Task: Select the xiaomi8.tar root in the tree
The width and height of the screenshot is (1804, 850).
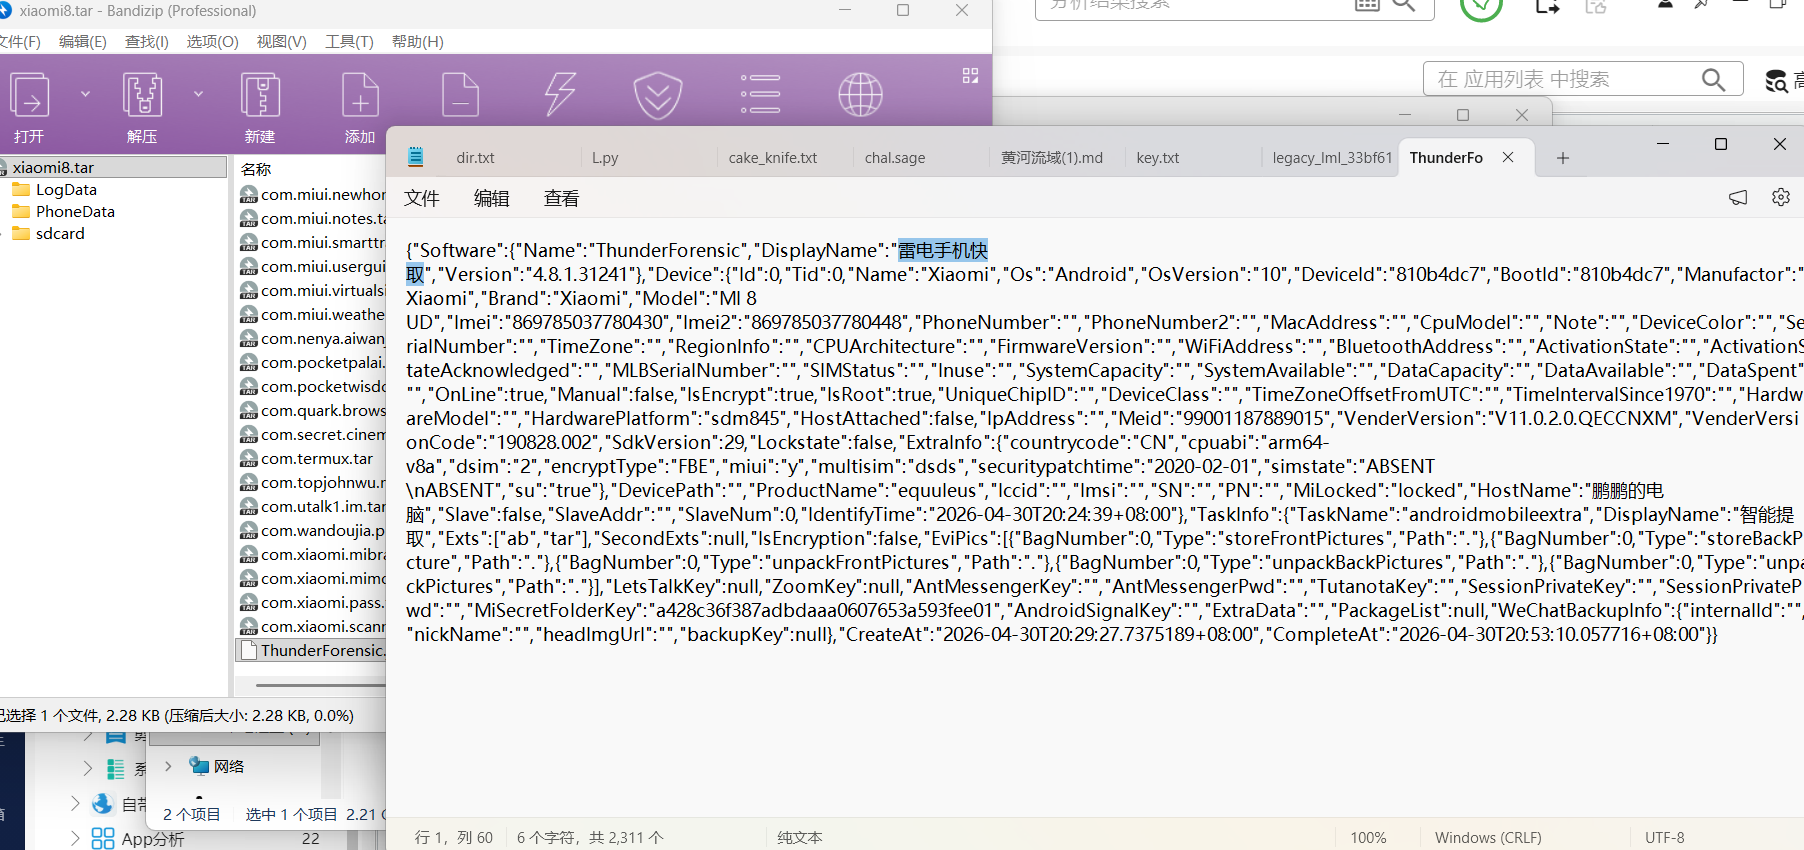Action: [113, 167]
